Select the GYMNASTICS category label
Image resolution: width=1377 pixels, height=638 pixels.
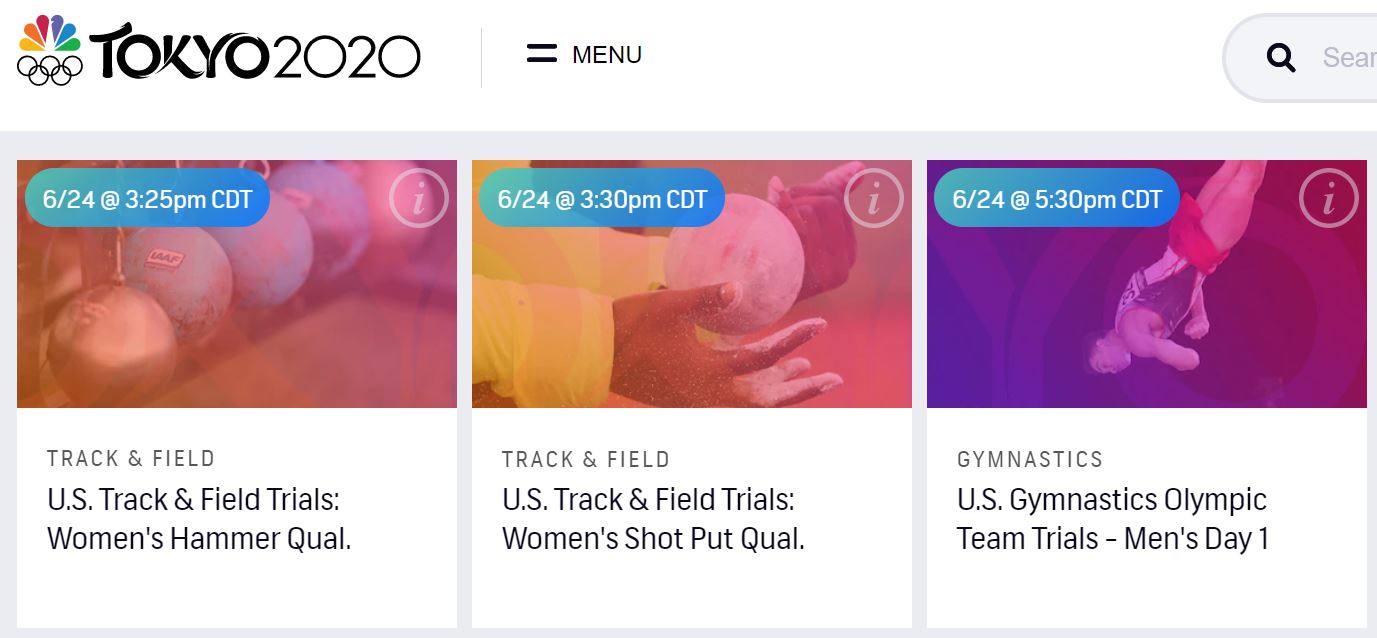tap(1030, 459)
